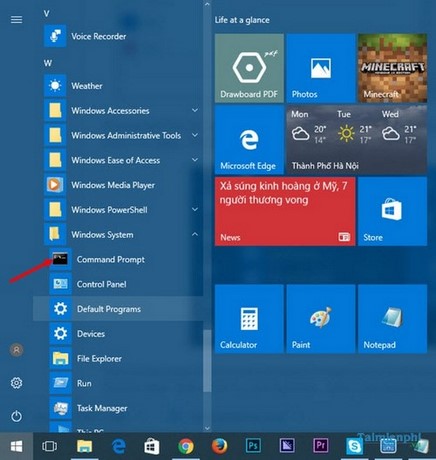Viewport: 436px width, 460px height.
Task: Click the letter 'W' section header
Action: click(48, 63)
